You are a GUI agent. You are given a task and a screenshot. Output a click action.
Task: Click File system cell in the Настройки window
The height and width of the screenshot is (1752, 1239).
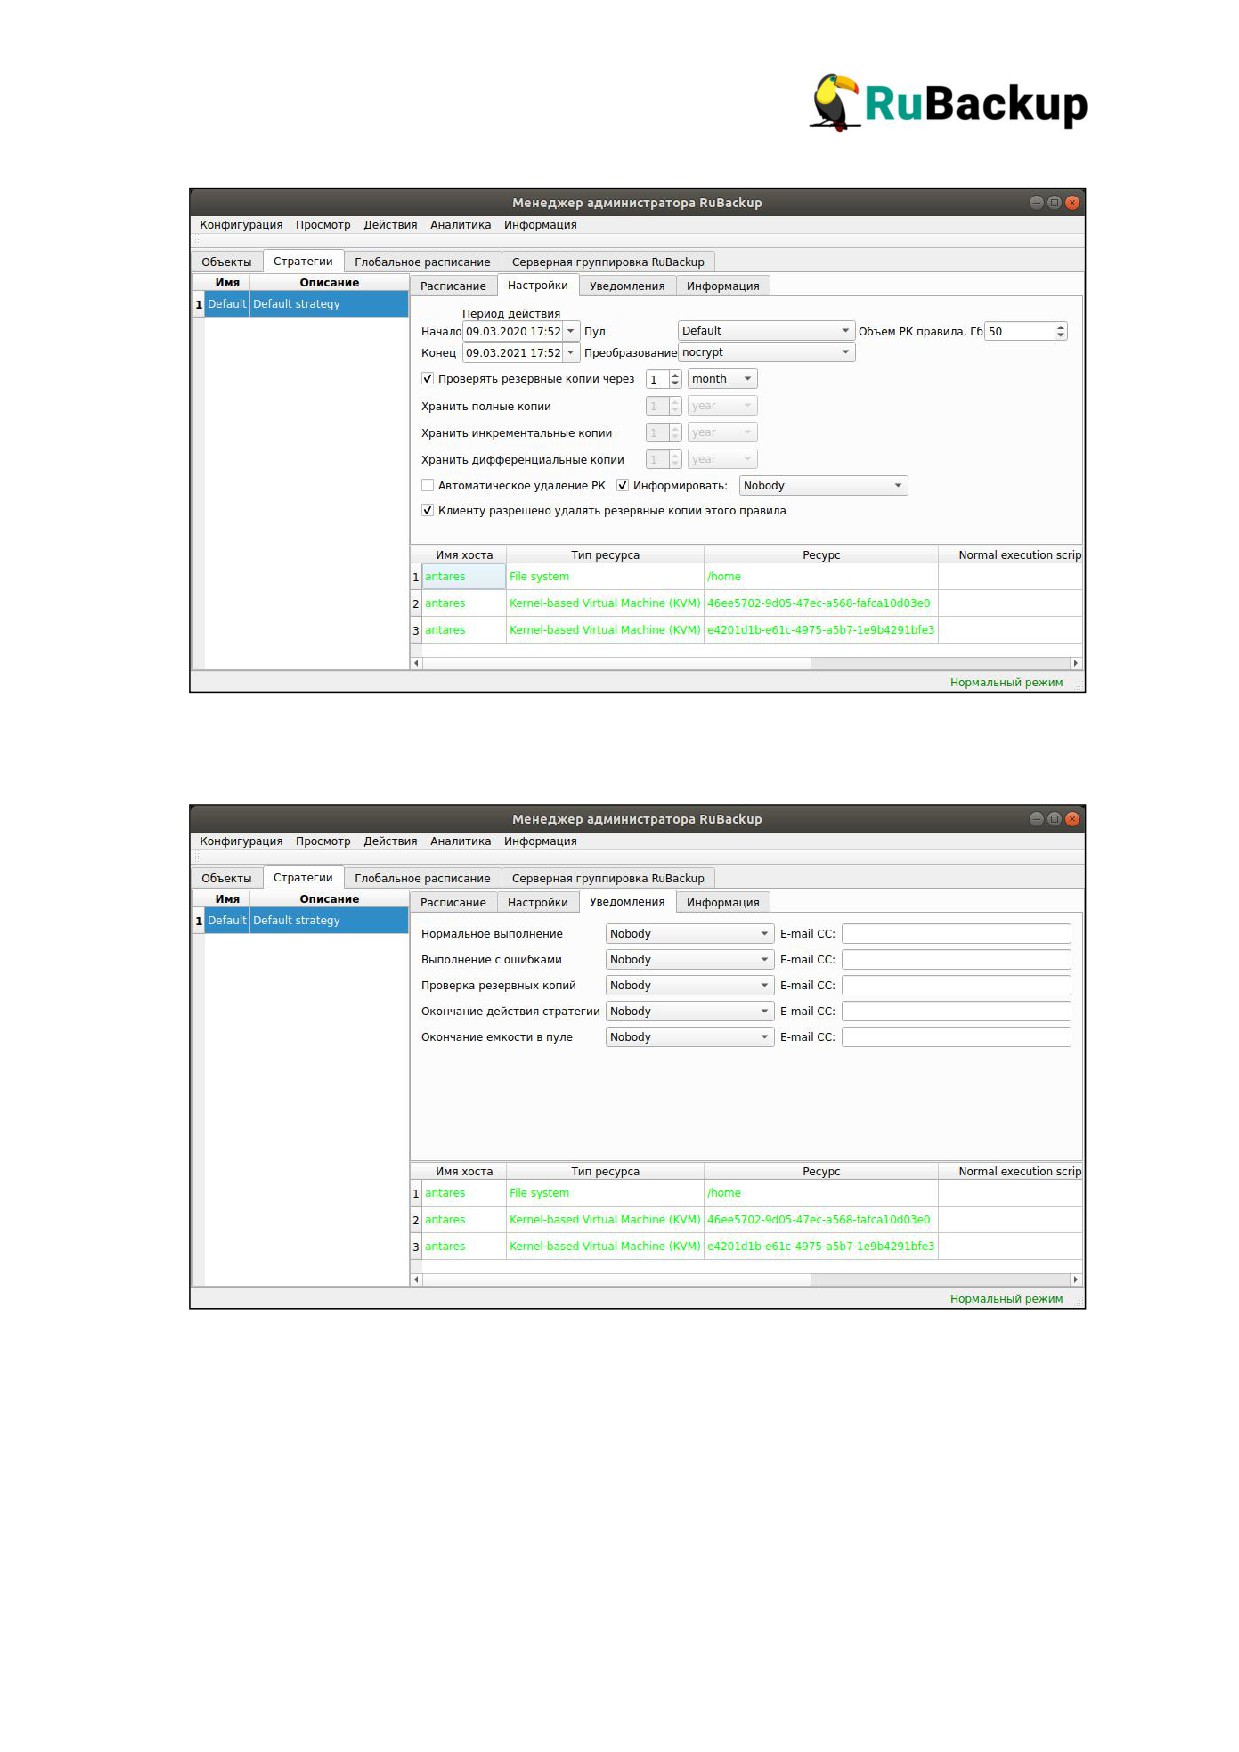coord(605,577)
